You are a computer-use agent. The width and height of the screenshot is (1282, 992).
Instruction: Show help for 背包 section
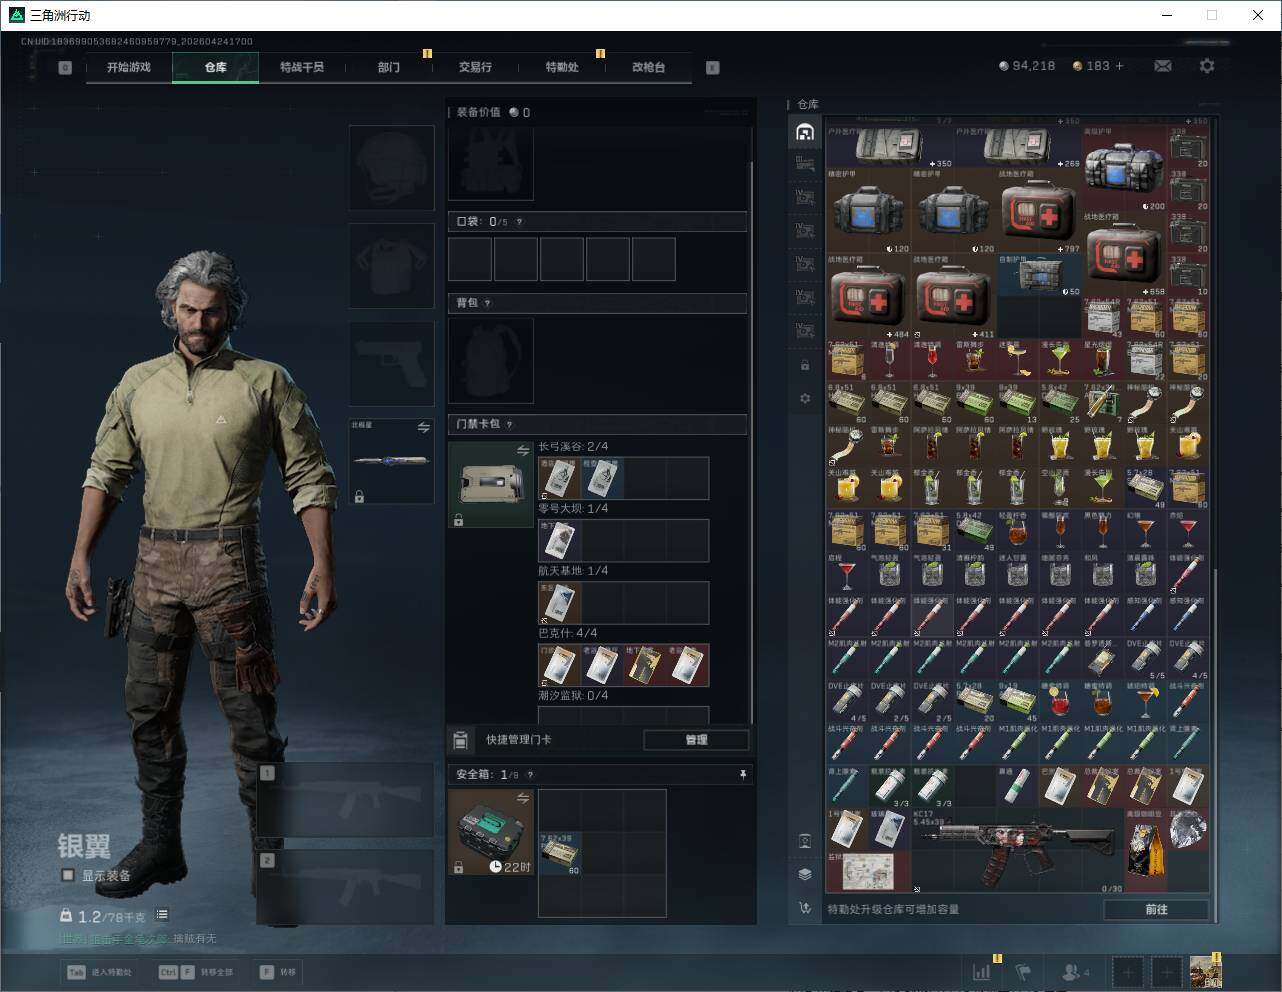[x=488, y=303]
